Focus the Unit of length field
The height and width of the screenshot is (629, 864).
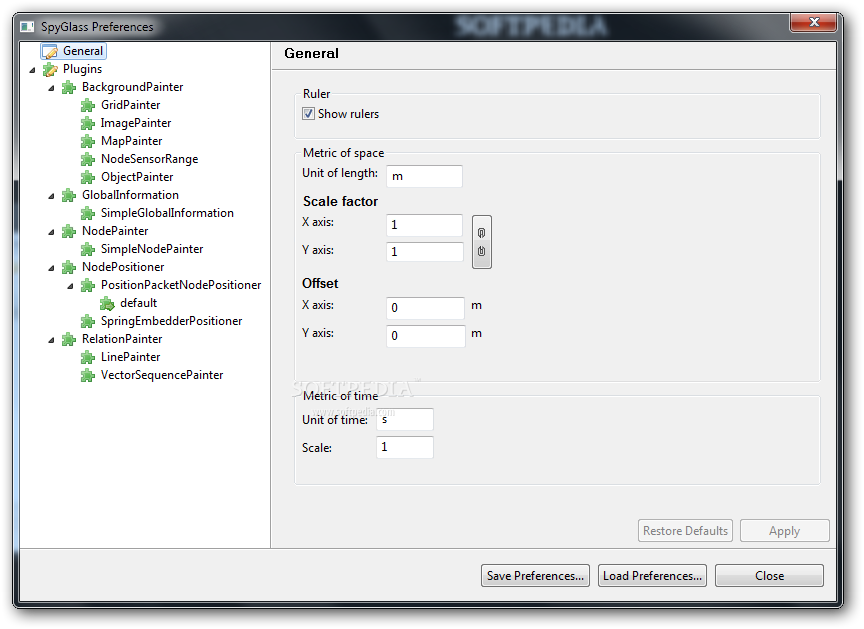(424, 176)
